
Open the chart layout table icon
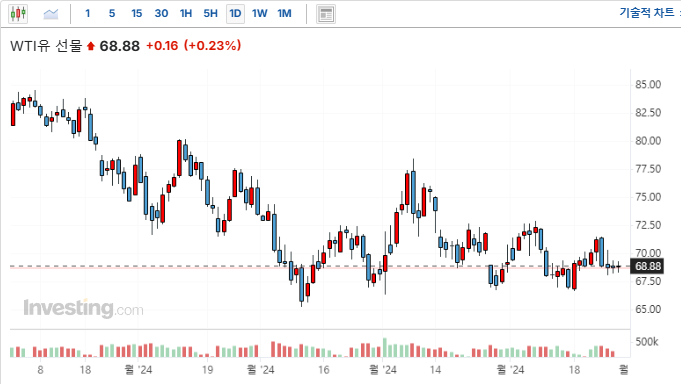326,14
